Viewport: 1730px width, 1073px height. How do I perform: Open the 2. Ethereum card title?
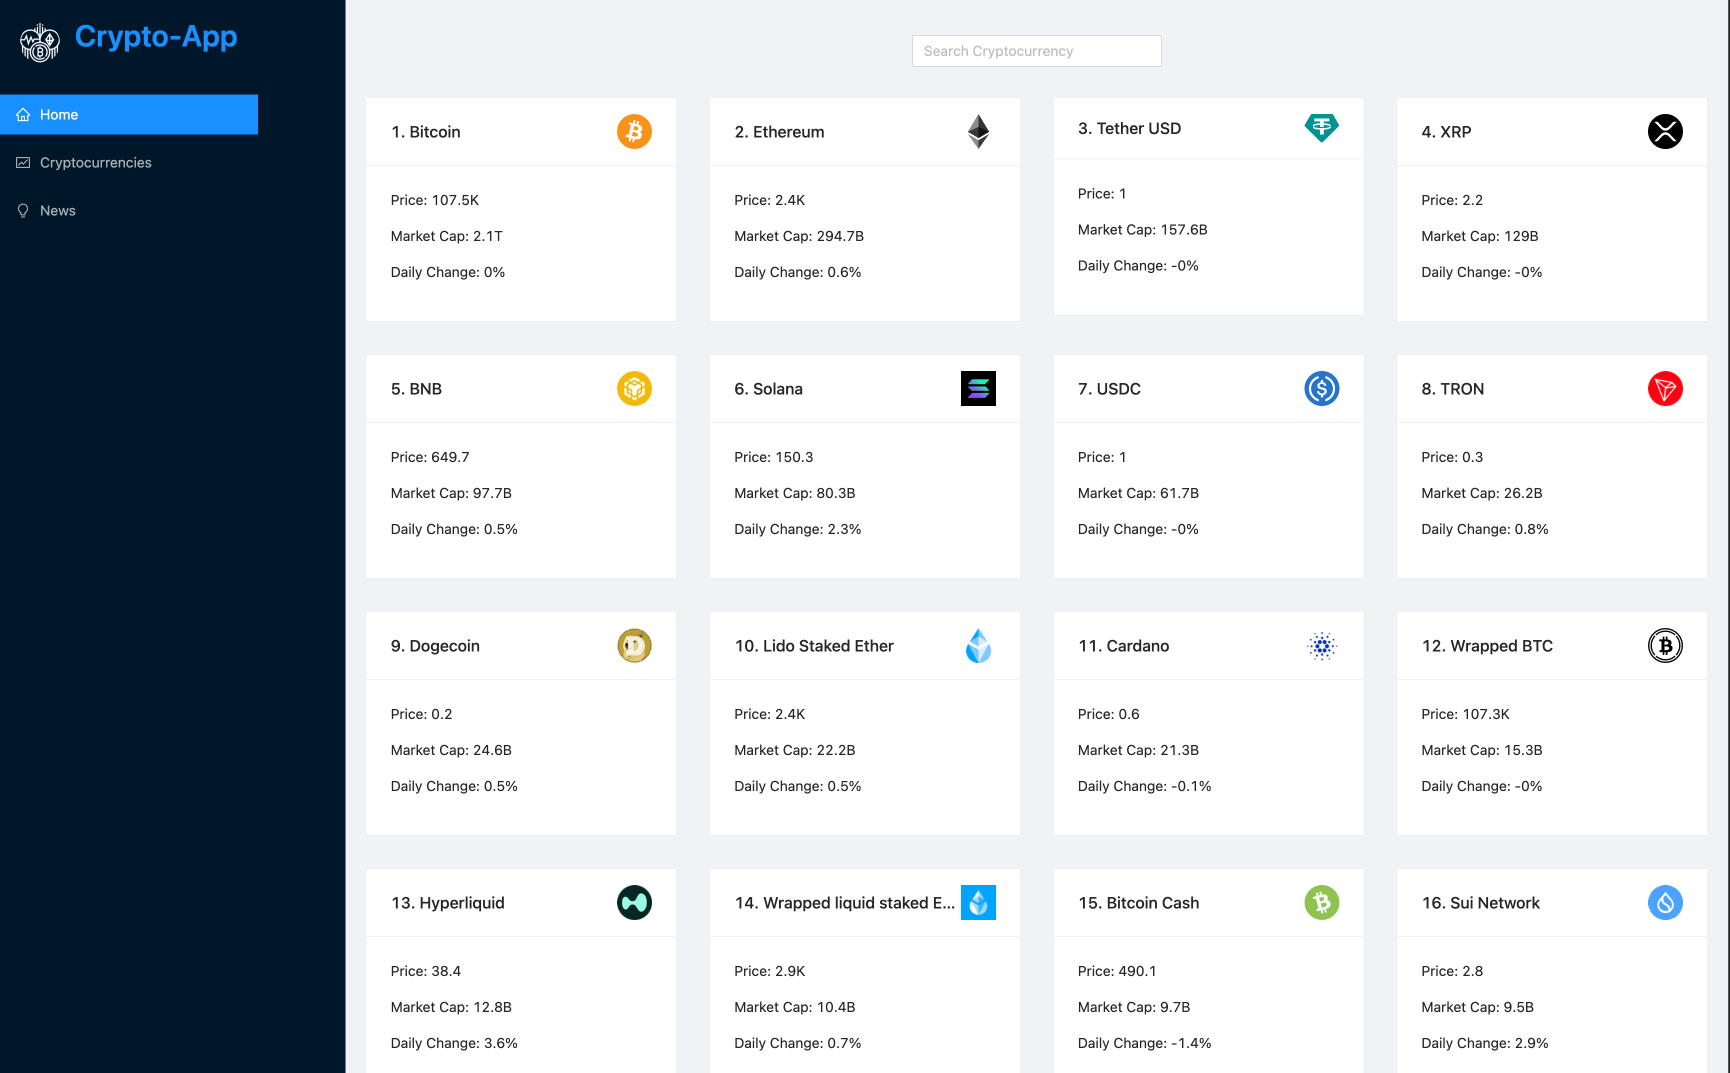779,132
